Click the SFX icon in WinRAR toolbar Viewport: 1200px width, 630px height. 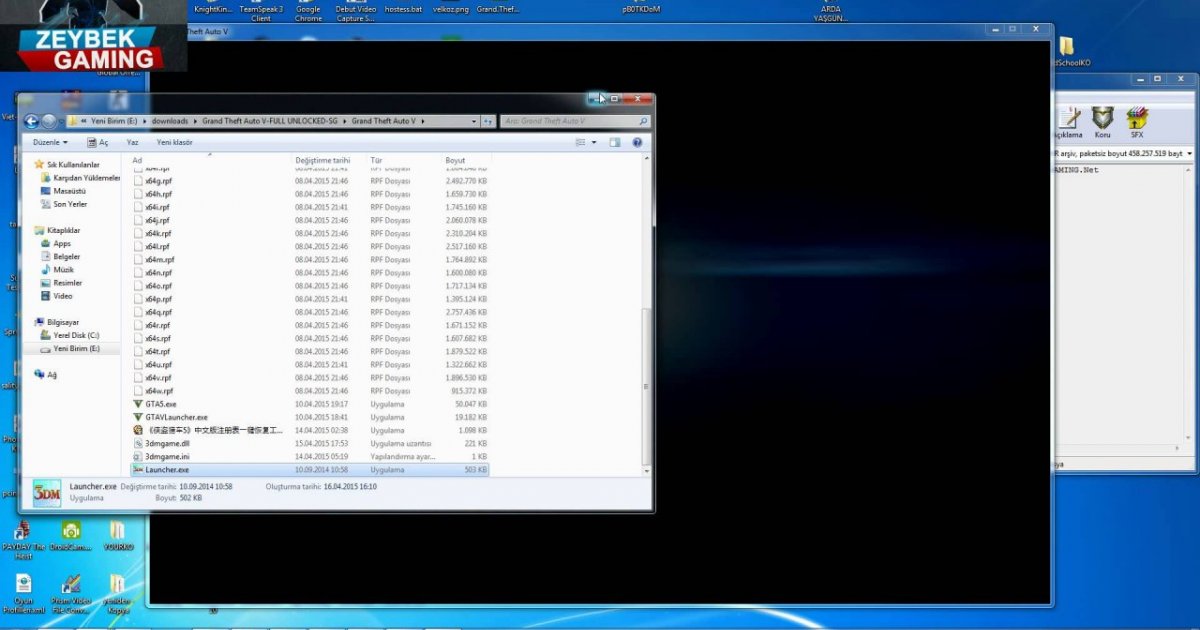tap(1136, 117)
